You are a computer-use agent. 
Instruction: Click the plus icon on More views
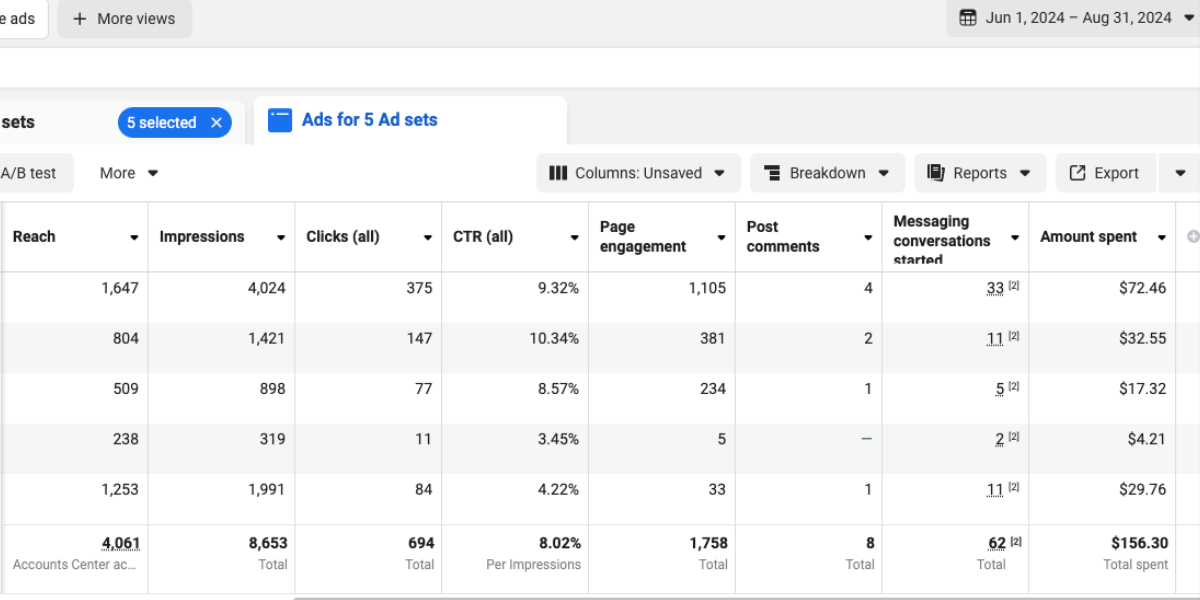(x=80, y=19)
